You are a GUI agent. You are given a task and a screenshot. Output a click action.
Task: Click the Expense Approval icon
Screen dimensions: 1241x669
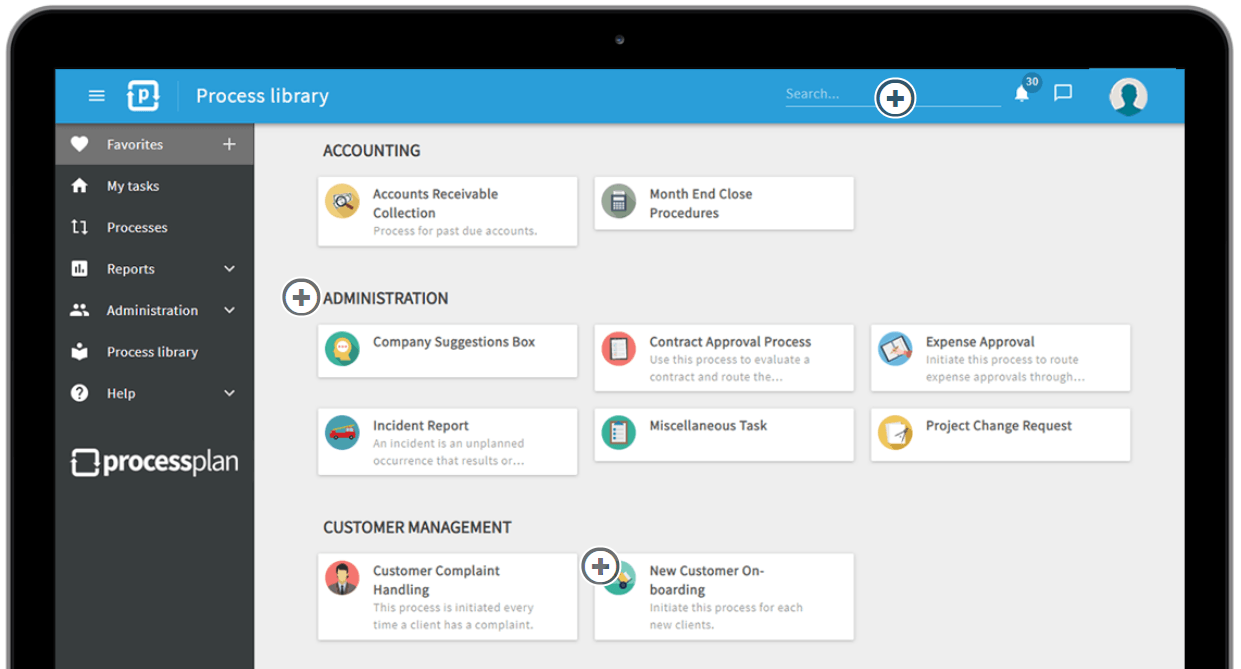895,349
